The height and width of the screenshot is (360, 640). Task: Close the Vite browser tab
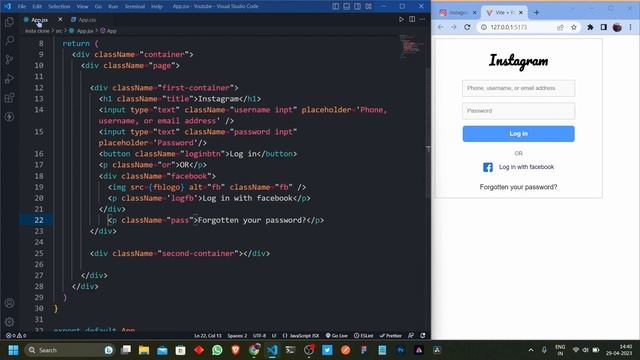point(521,13)
